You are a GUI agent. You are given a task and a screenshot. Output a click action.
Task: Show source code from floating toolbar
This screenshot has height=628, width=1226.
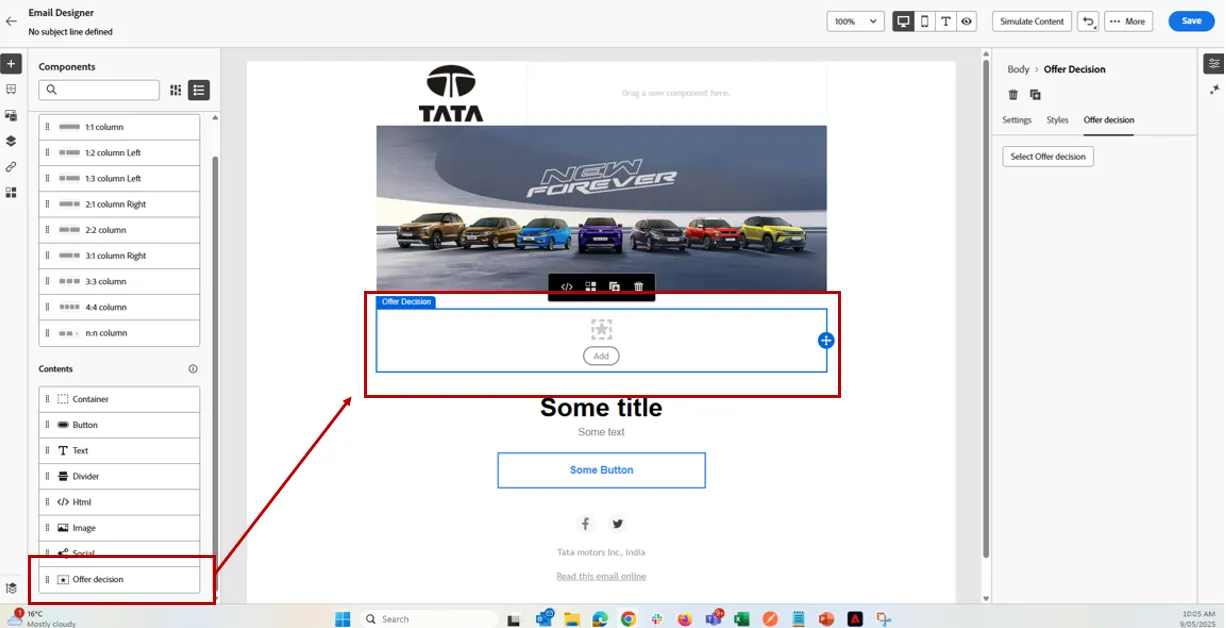[566, 287]
